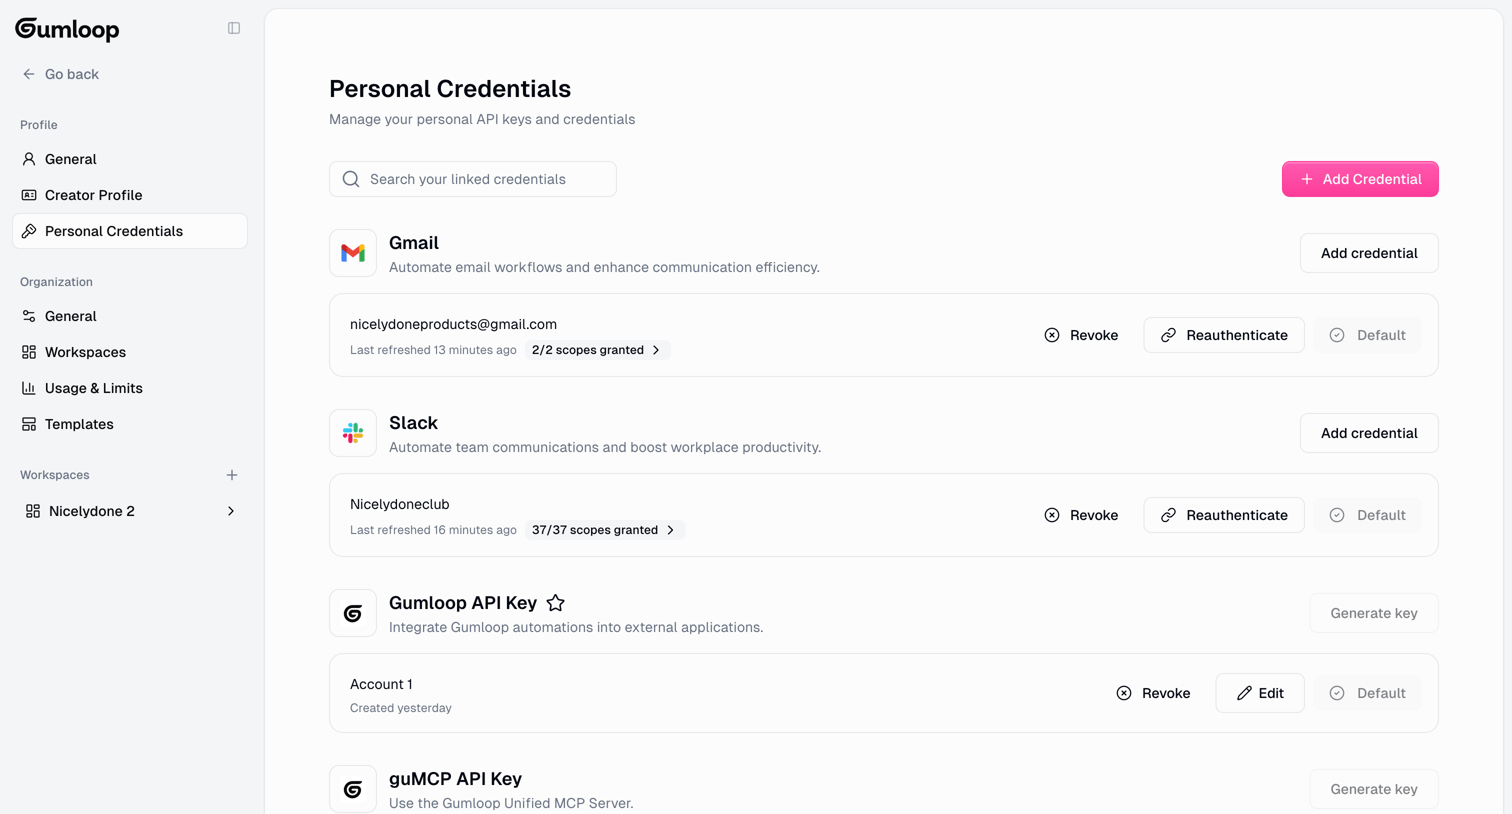The width and height of the screenshot is (1512, 814).
Task: Generate key for Gumloop API Key
Action: click(x=1374, y=613)
